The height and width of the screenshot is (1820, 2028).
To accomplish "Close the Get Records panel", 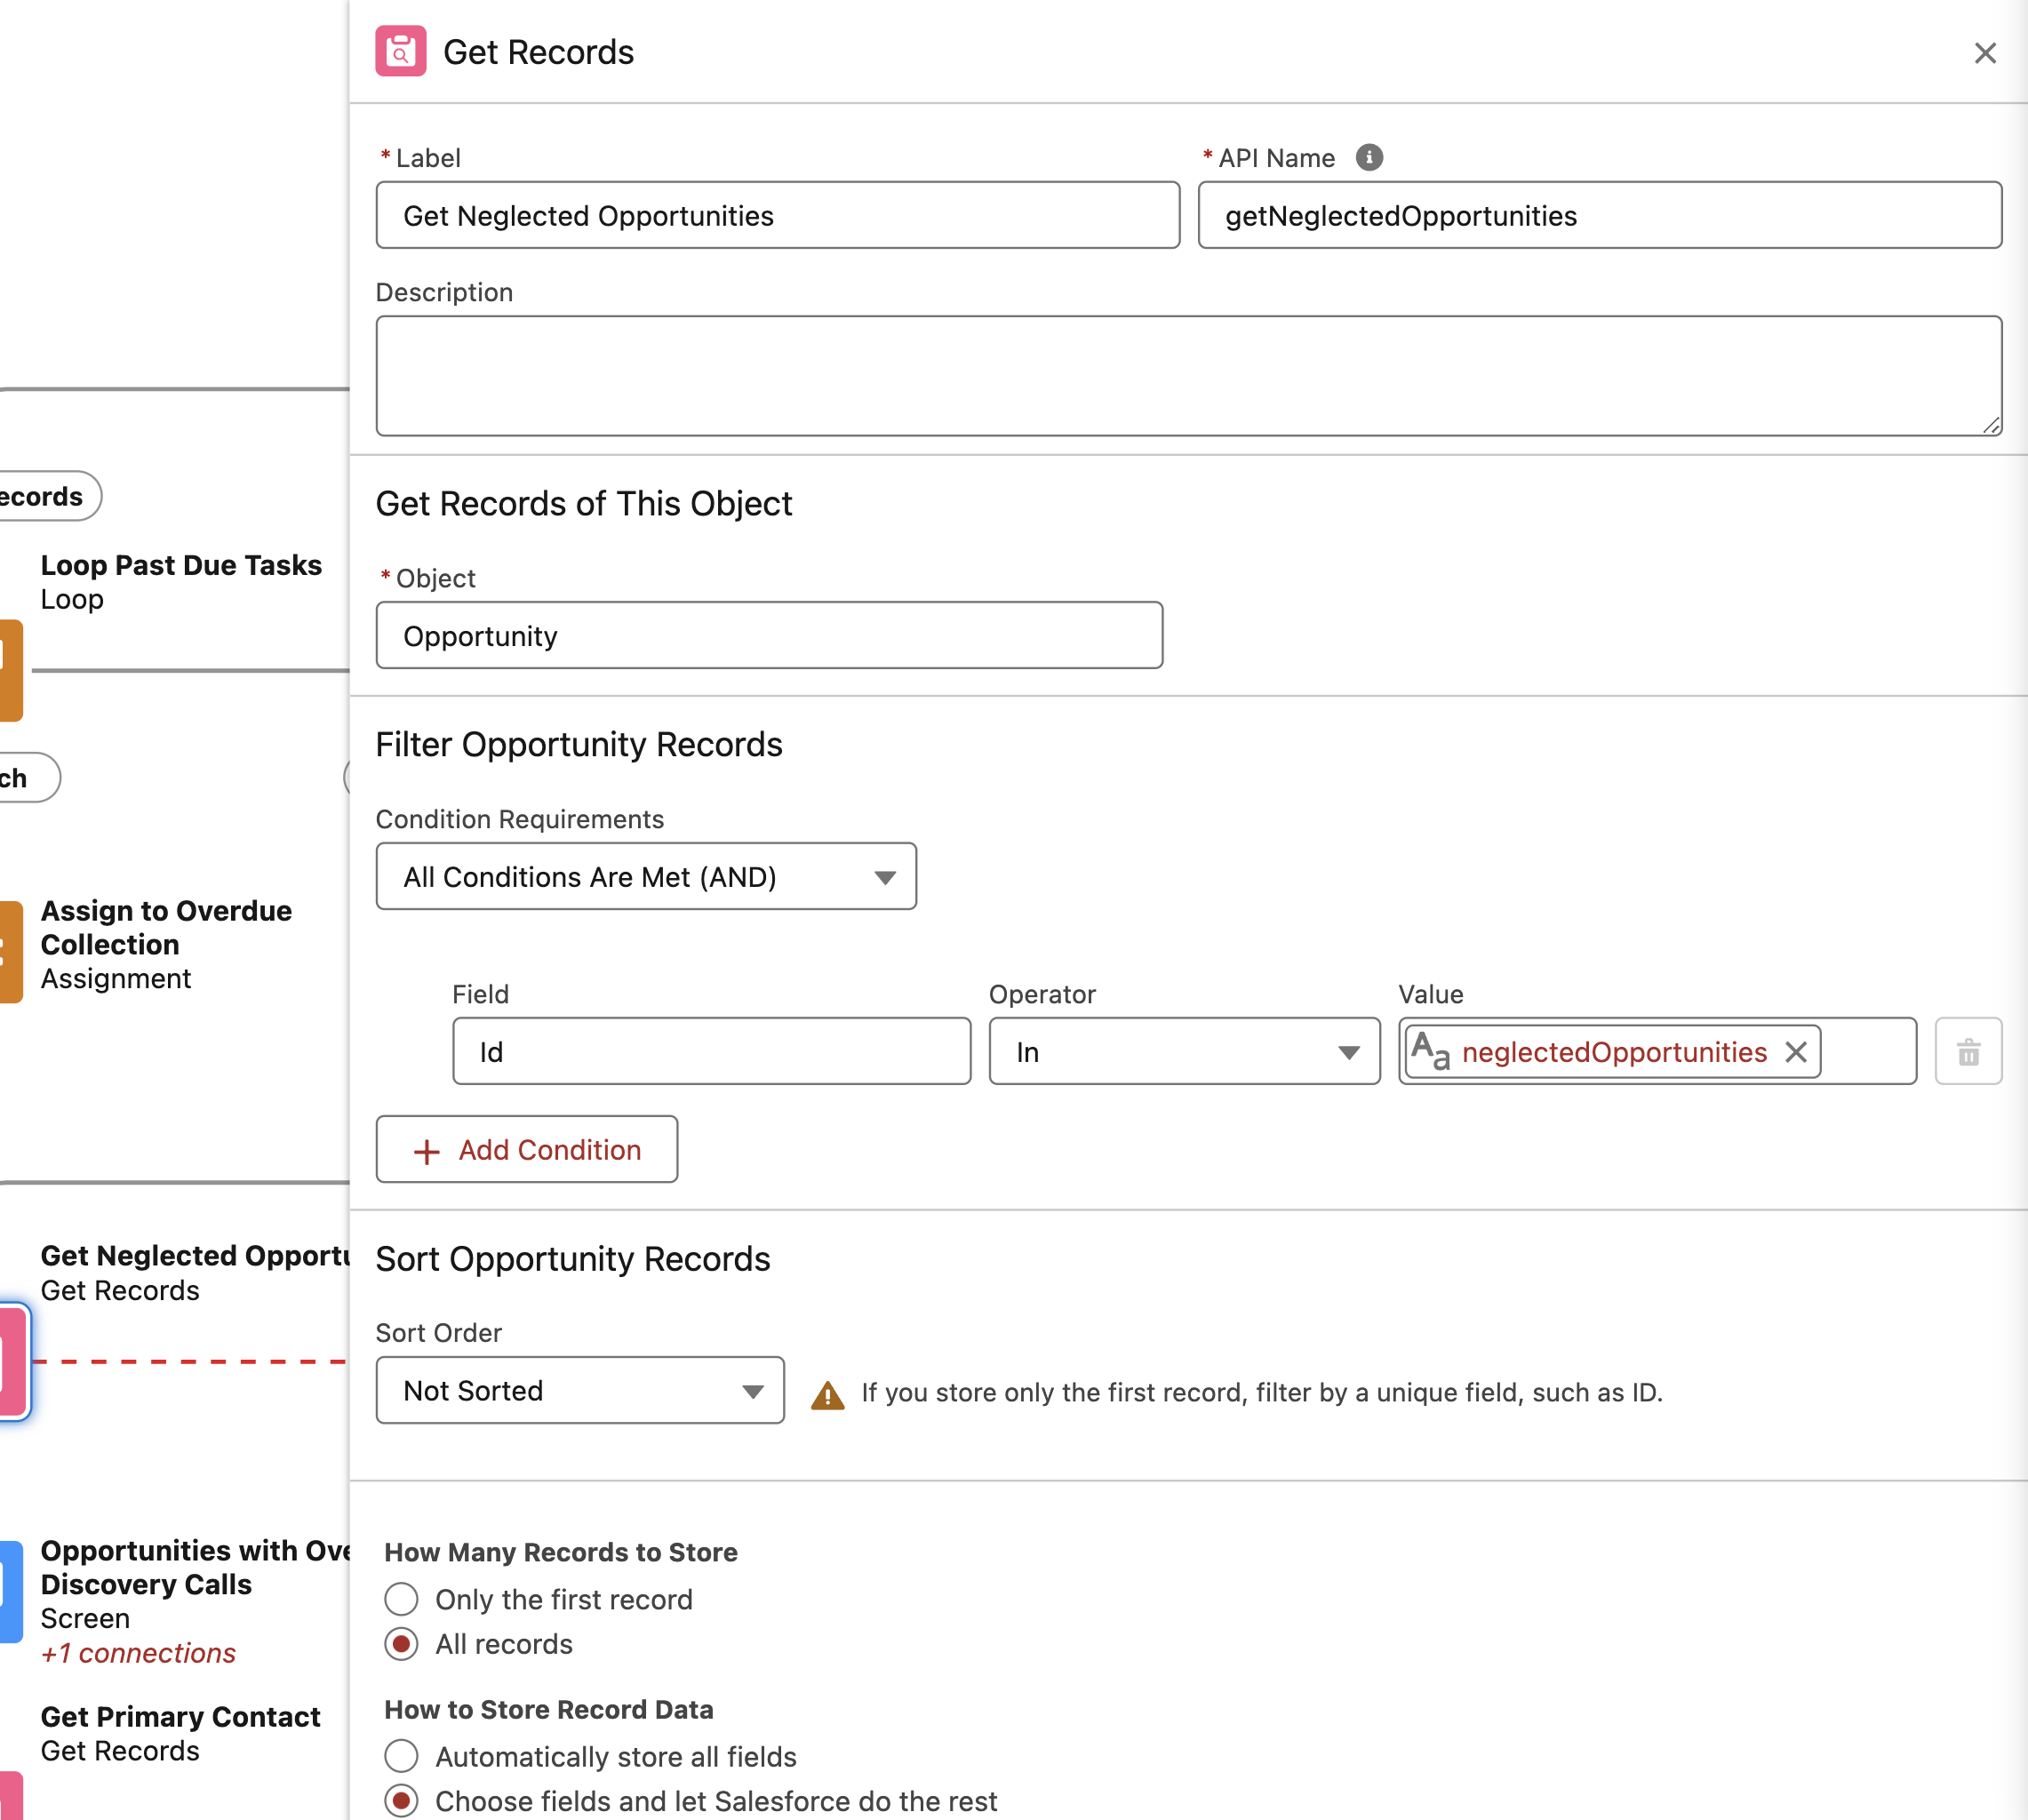I will (1984, 53).
